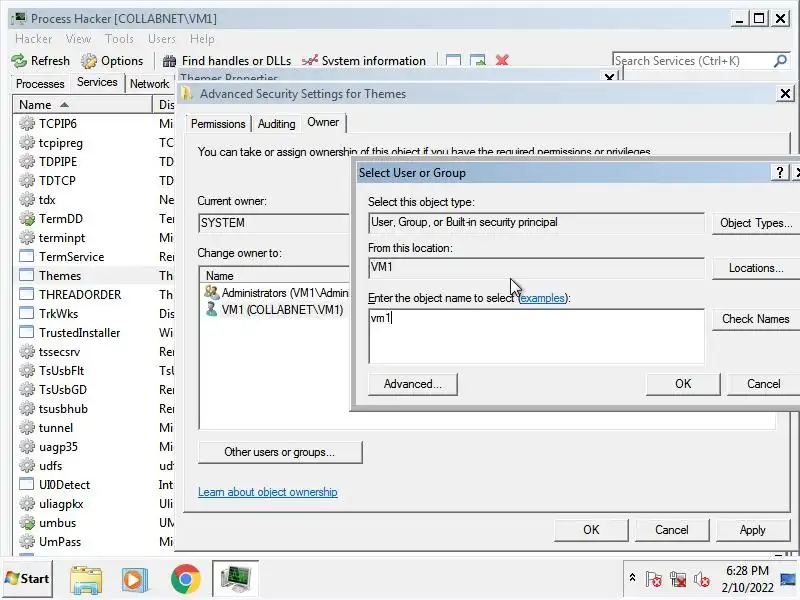
Task: Select the udfs service row
Action: 93,466
